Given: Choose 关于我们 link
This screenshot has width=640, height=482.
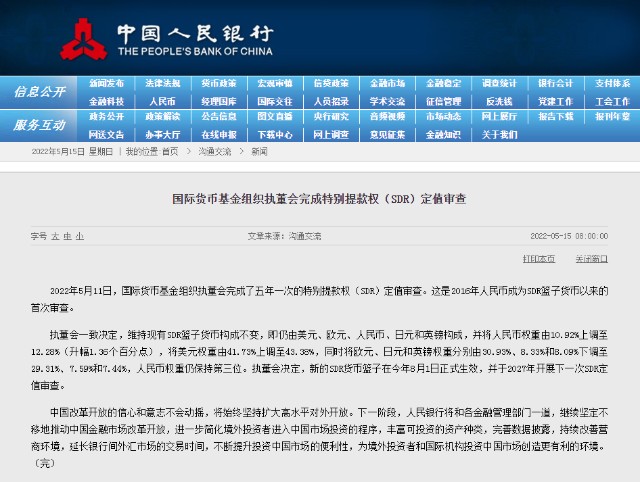Looking at the screenshot, I should [500, 135].
